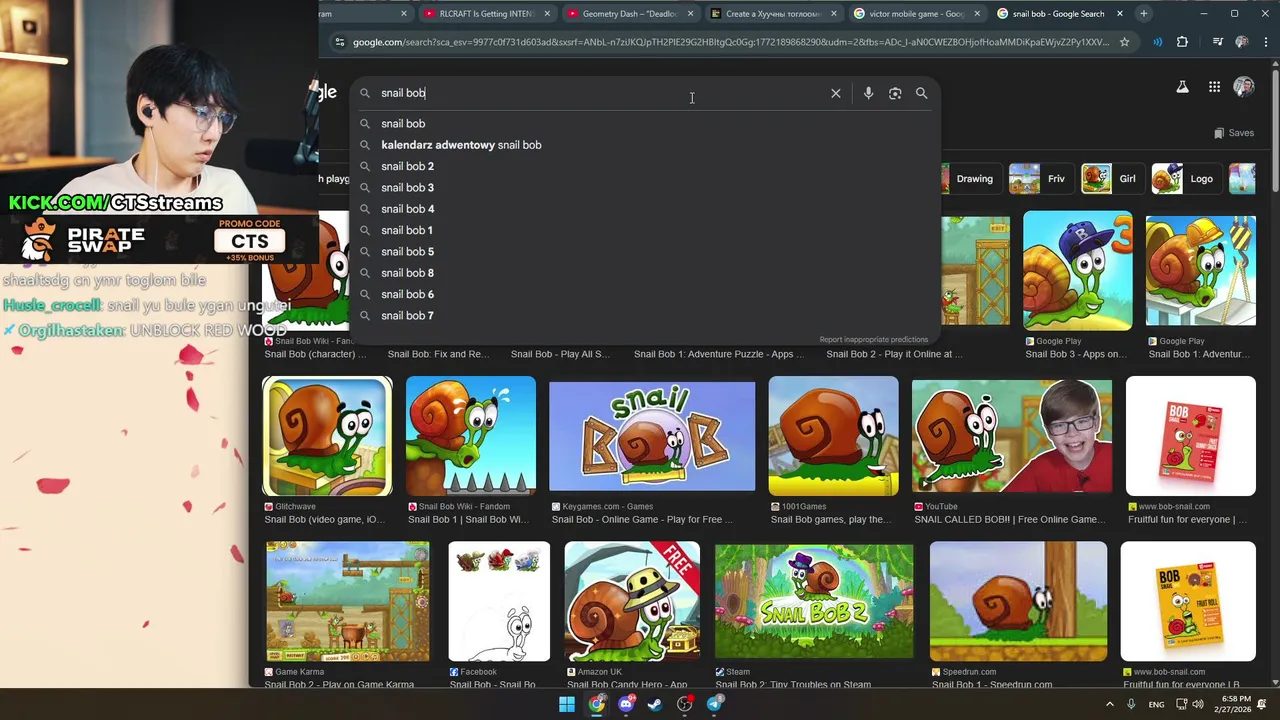This screenshot has width=1280, height=720.
Task: Open the Windows Start menu
Action: [567, 704]
